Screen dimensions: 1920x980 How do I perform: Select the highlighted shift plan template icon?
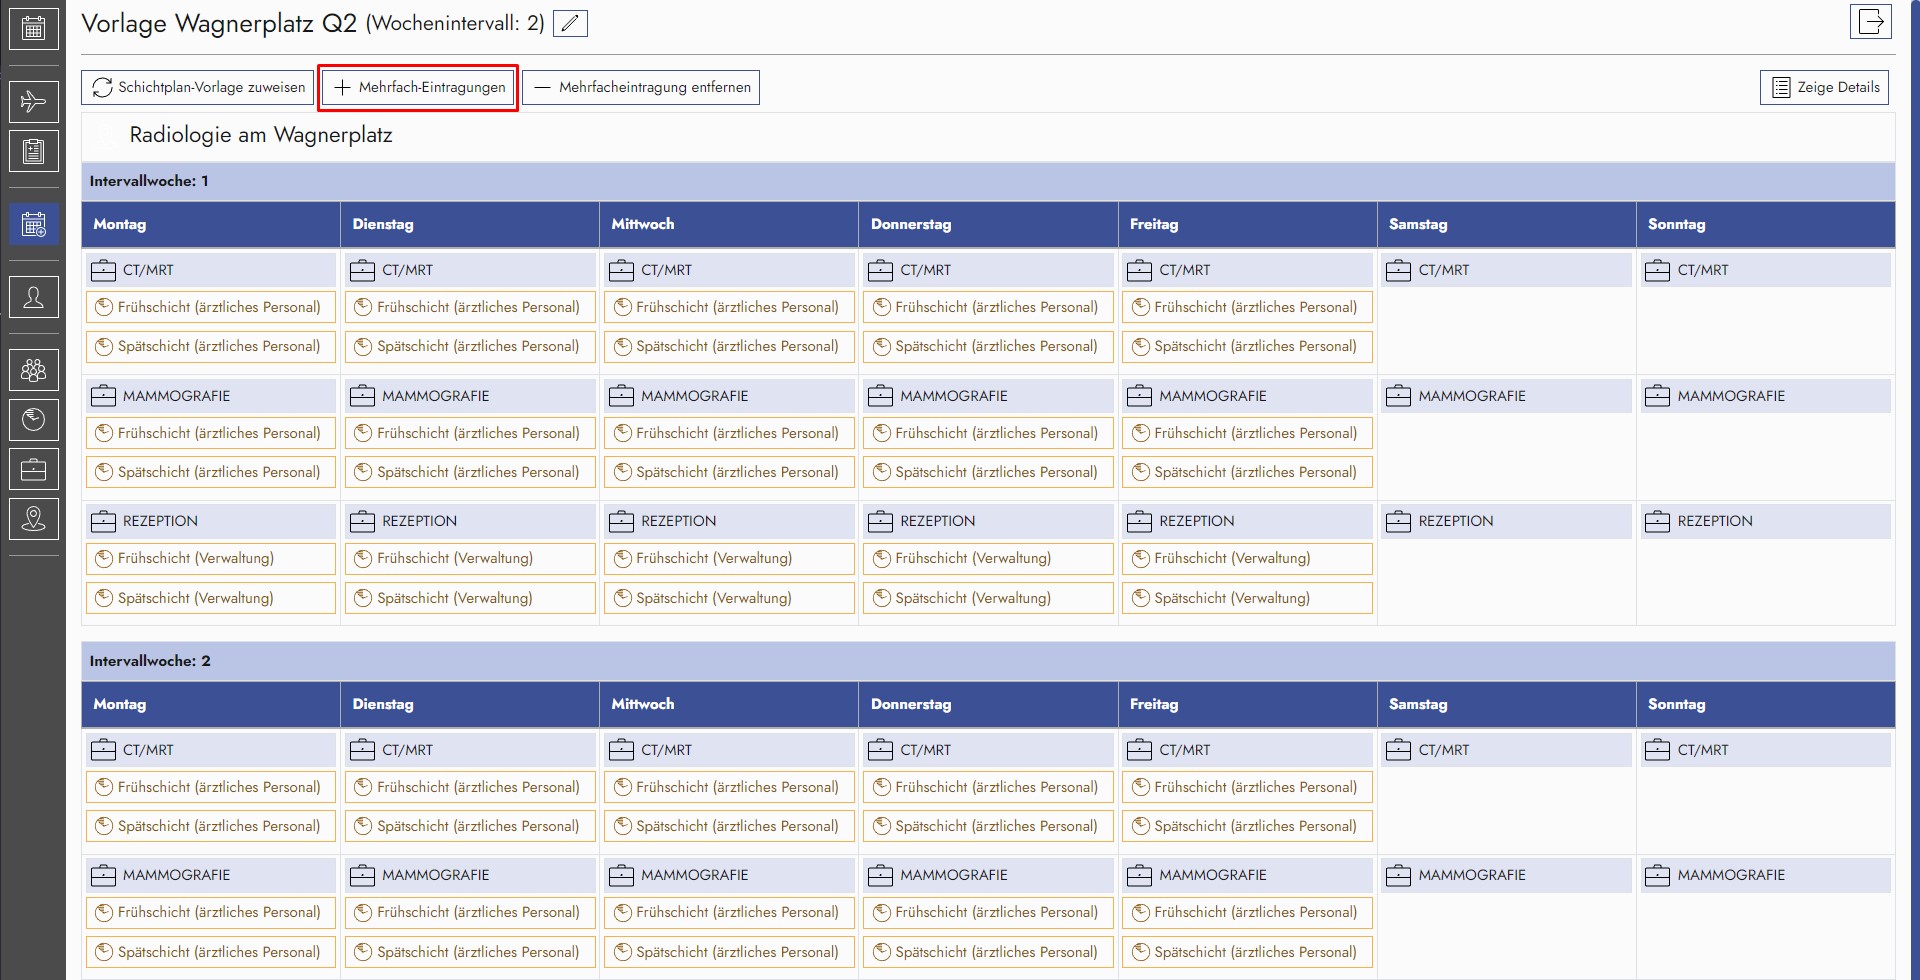click(33, 224)
